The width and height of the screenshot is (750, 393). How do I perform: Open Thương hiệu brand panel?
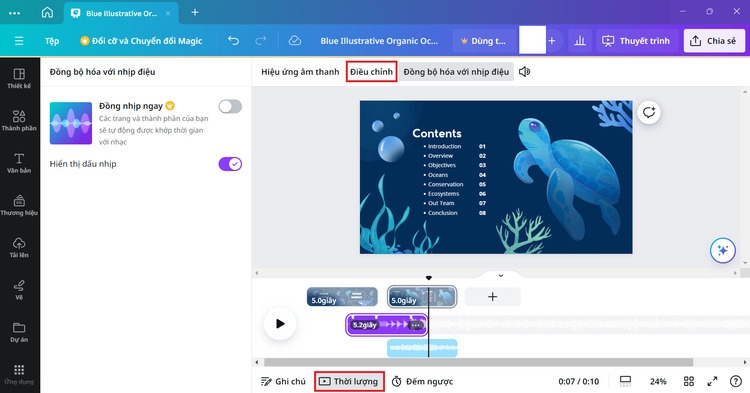(19, 206)
